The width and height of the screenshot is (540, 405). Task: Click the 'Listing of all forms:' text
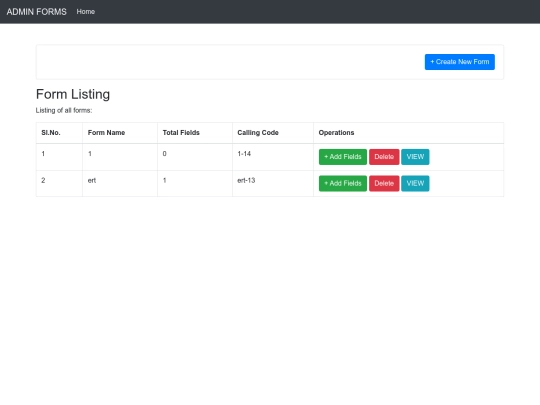64,111
